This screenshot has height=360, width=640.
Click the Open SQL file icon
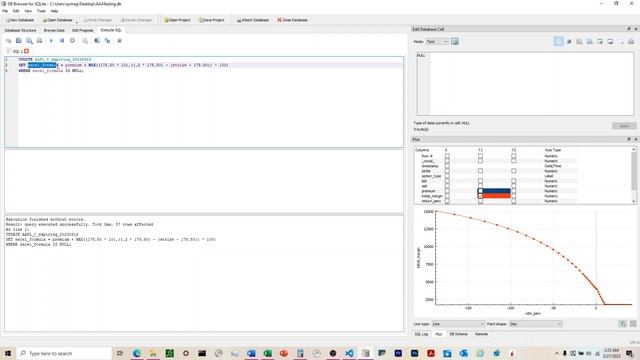coord(18,41)
